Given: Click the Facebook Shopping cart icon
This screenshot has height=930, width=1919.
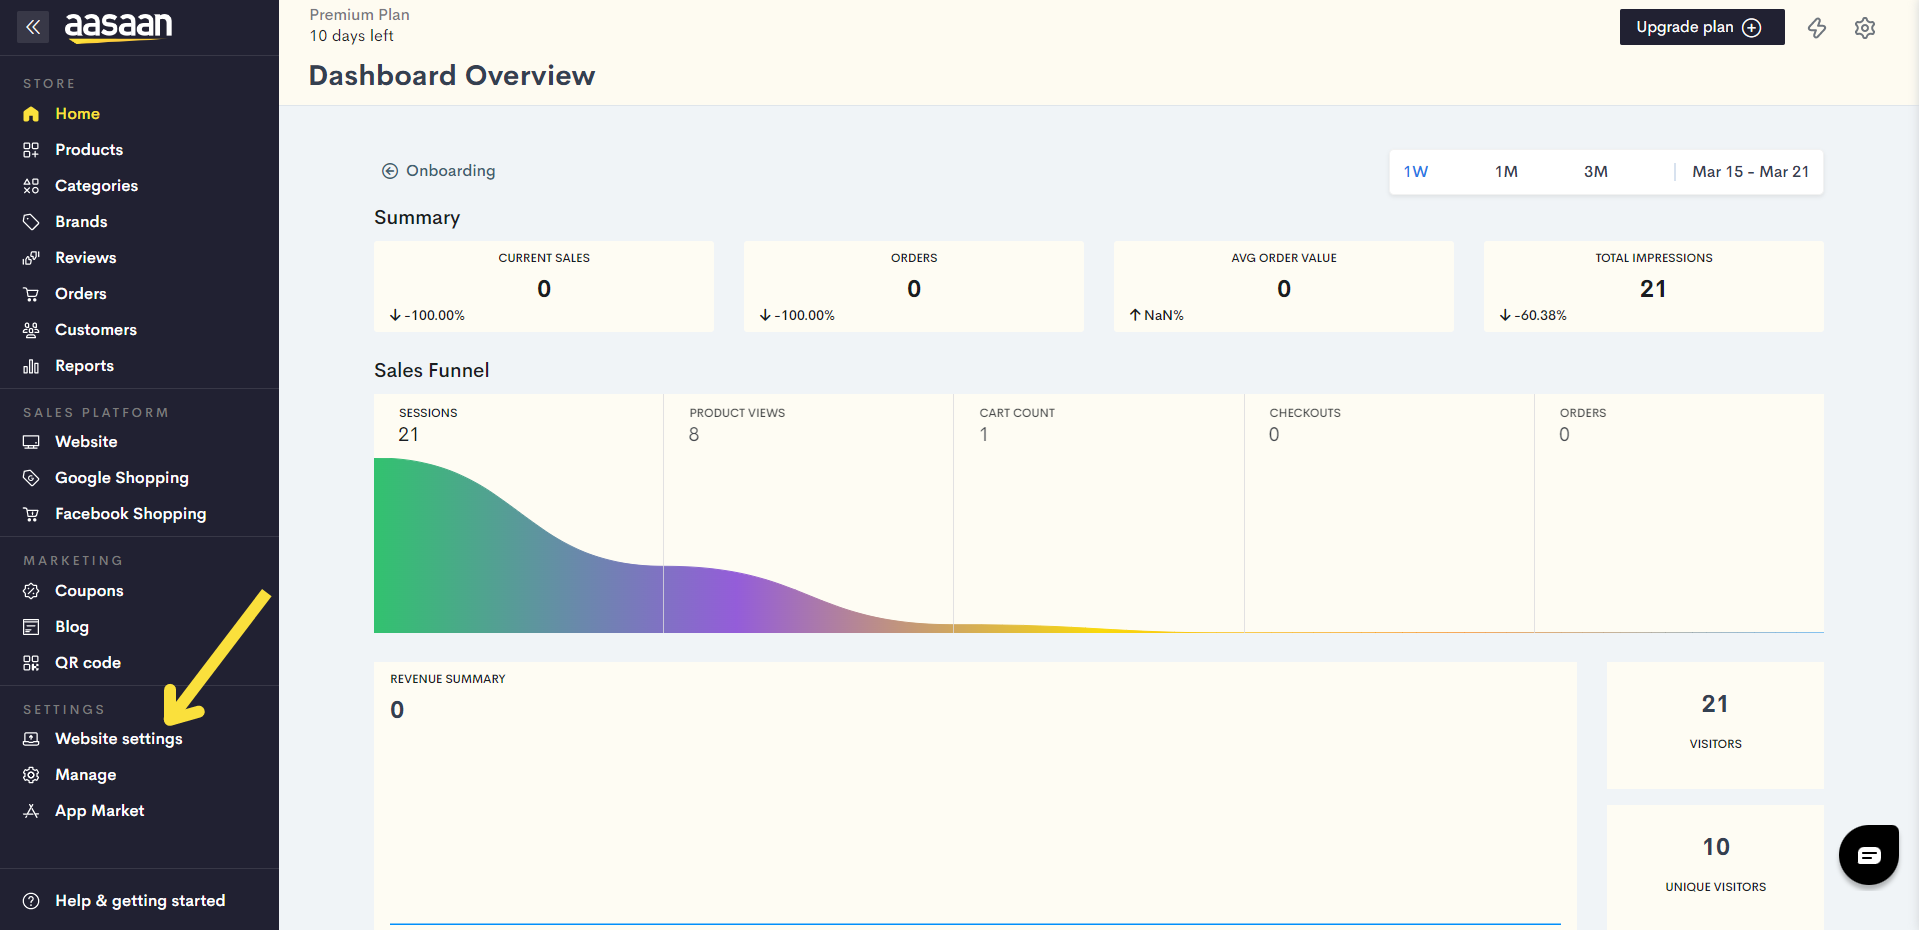Looking at the screenshot, I should [x=31, y=514].
